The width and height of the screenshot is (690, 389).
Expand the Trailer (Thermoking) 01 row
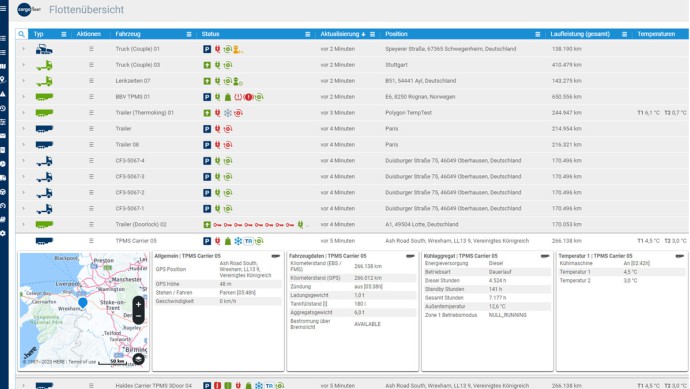click(x=23, y=113)
